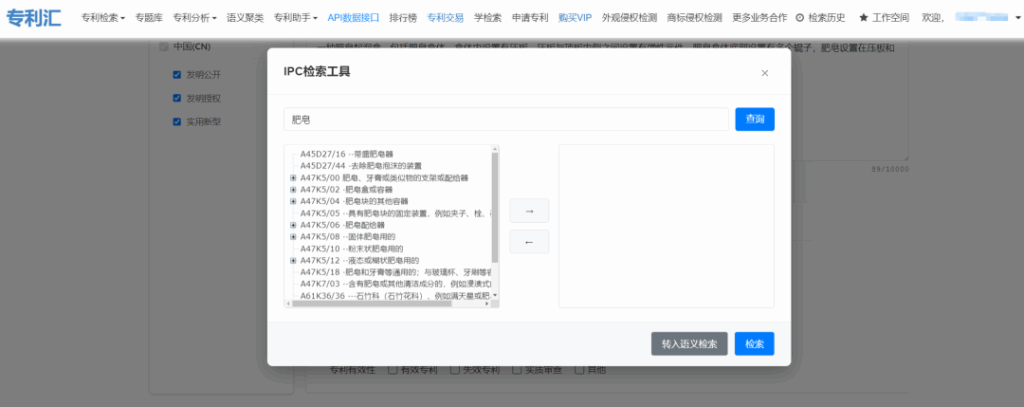Close the IPC检索工具 dialog
This screenshot has height=407, width=1024.
coord(765,73)
